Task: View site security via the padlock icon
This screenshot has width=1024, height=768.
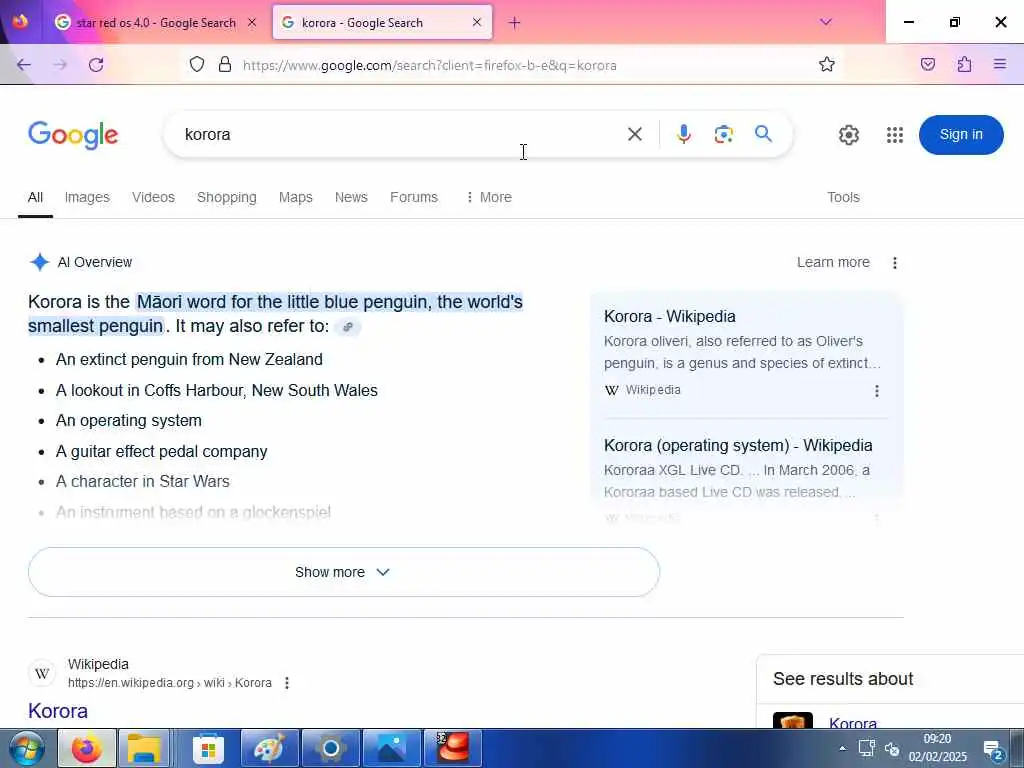Action: (x=225, y=65)
